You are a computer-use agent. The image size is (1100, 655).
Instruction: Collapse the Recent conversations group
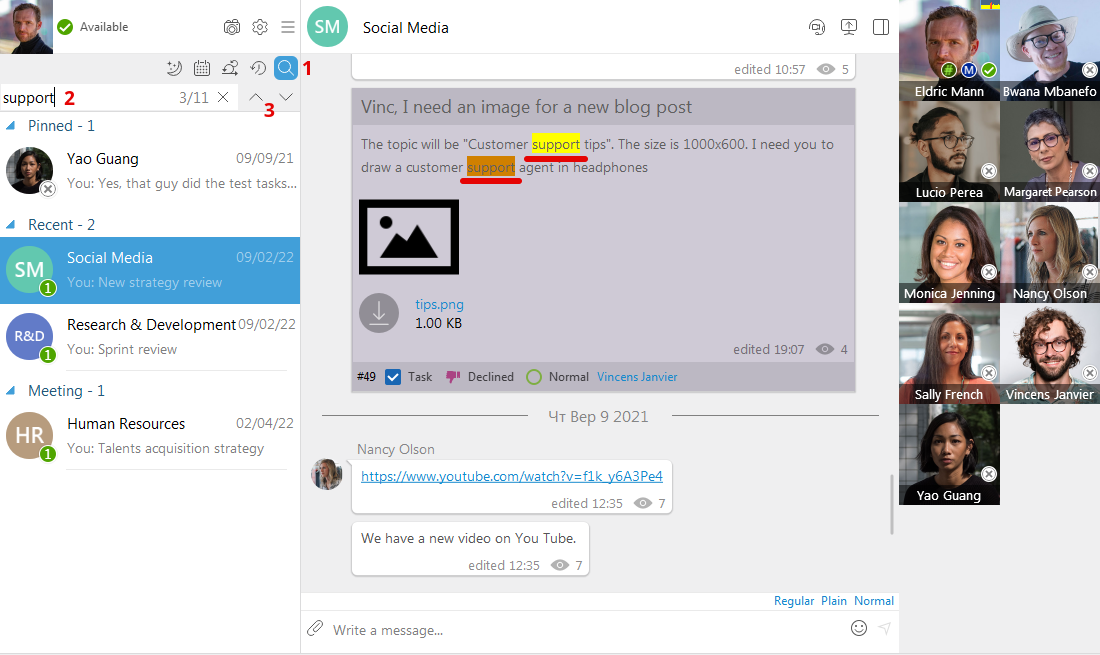[x=12, y=225]
